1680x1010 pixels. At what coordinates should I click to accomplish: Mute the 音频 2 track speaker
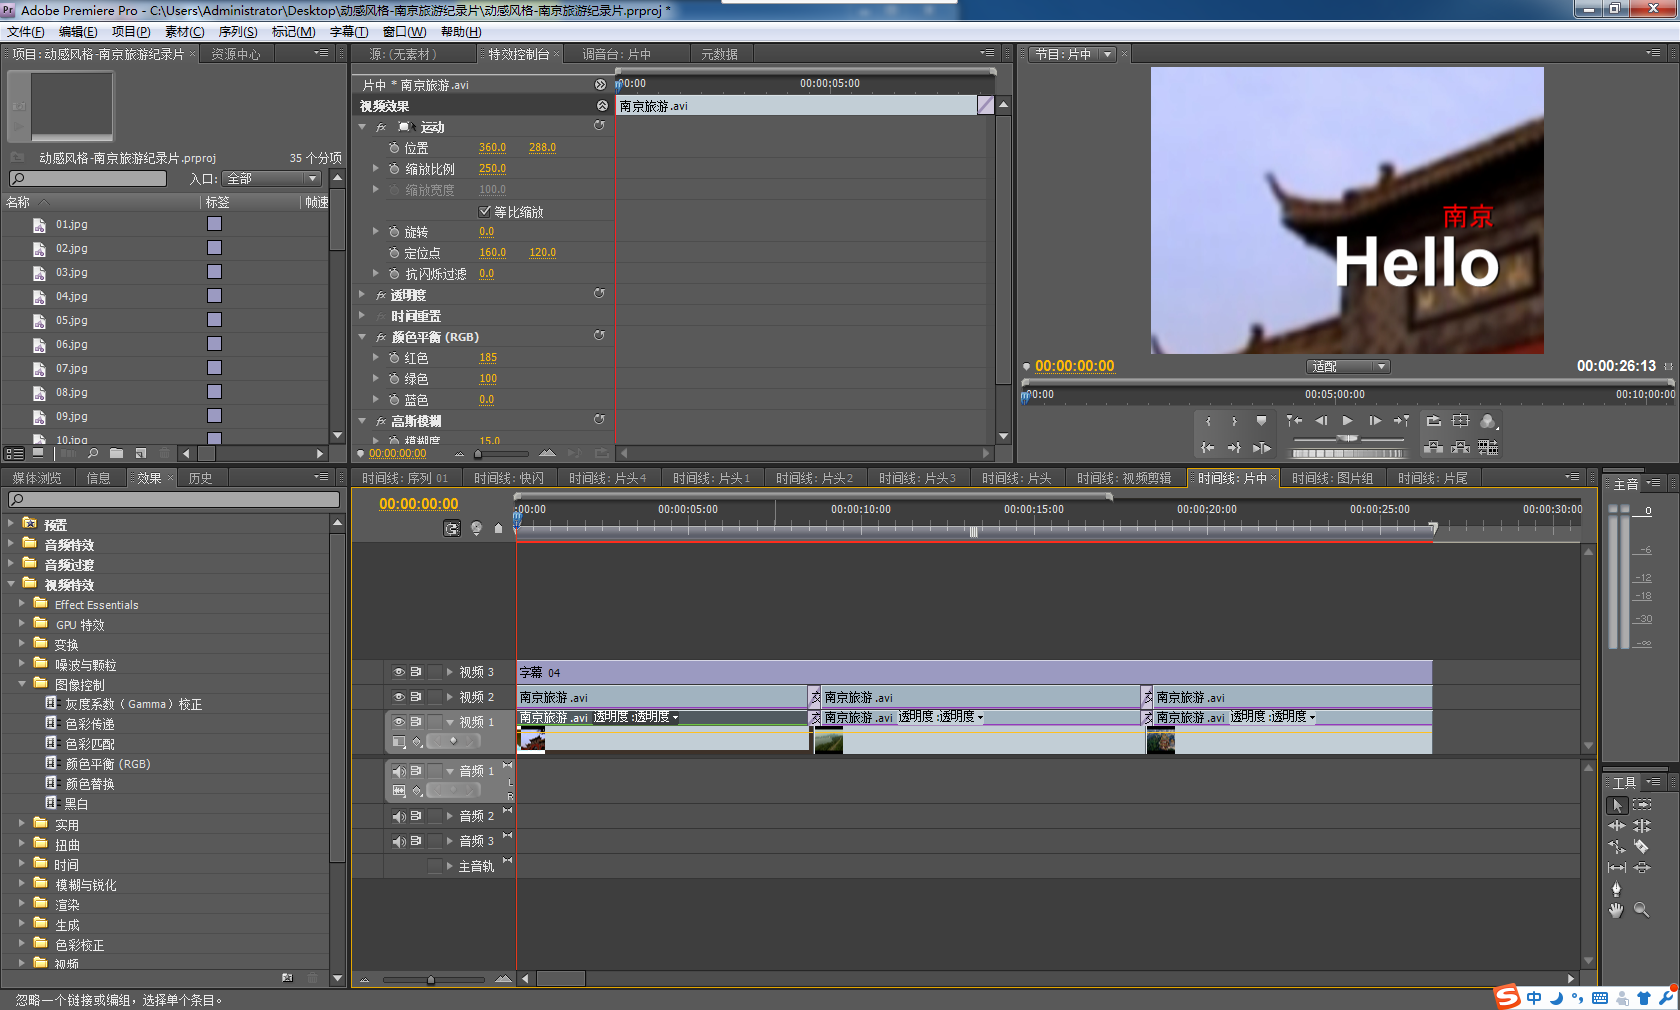pos(399,816)
